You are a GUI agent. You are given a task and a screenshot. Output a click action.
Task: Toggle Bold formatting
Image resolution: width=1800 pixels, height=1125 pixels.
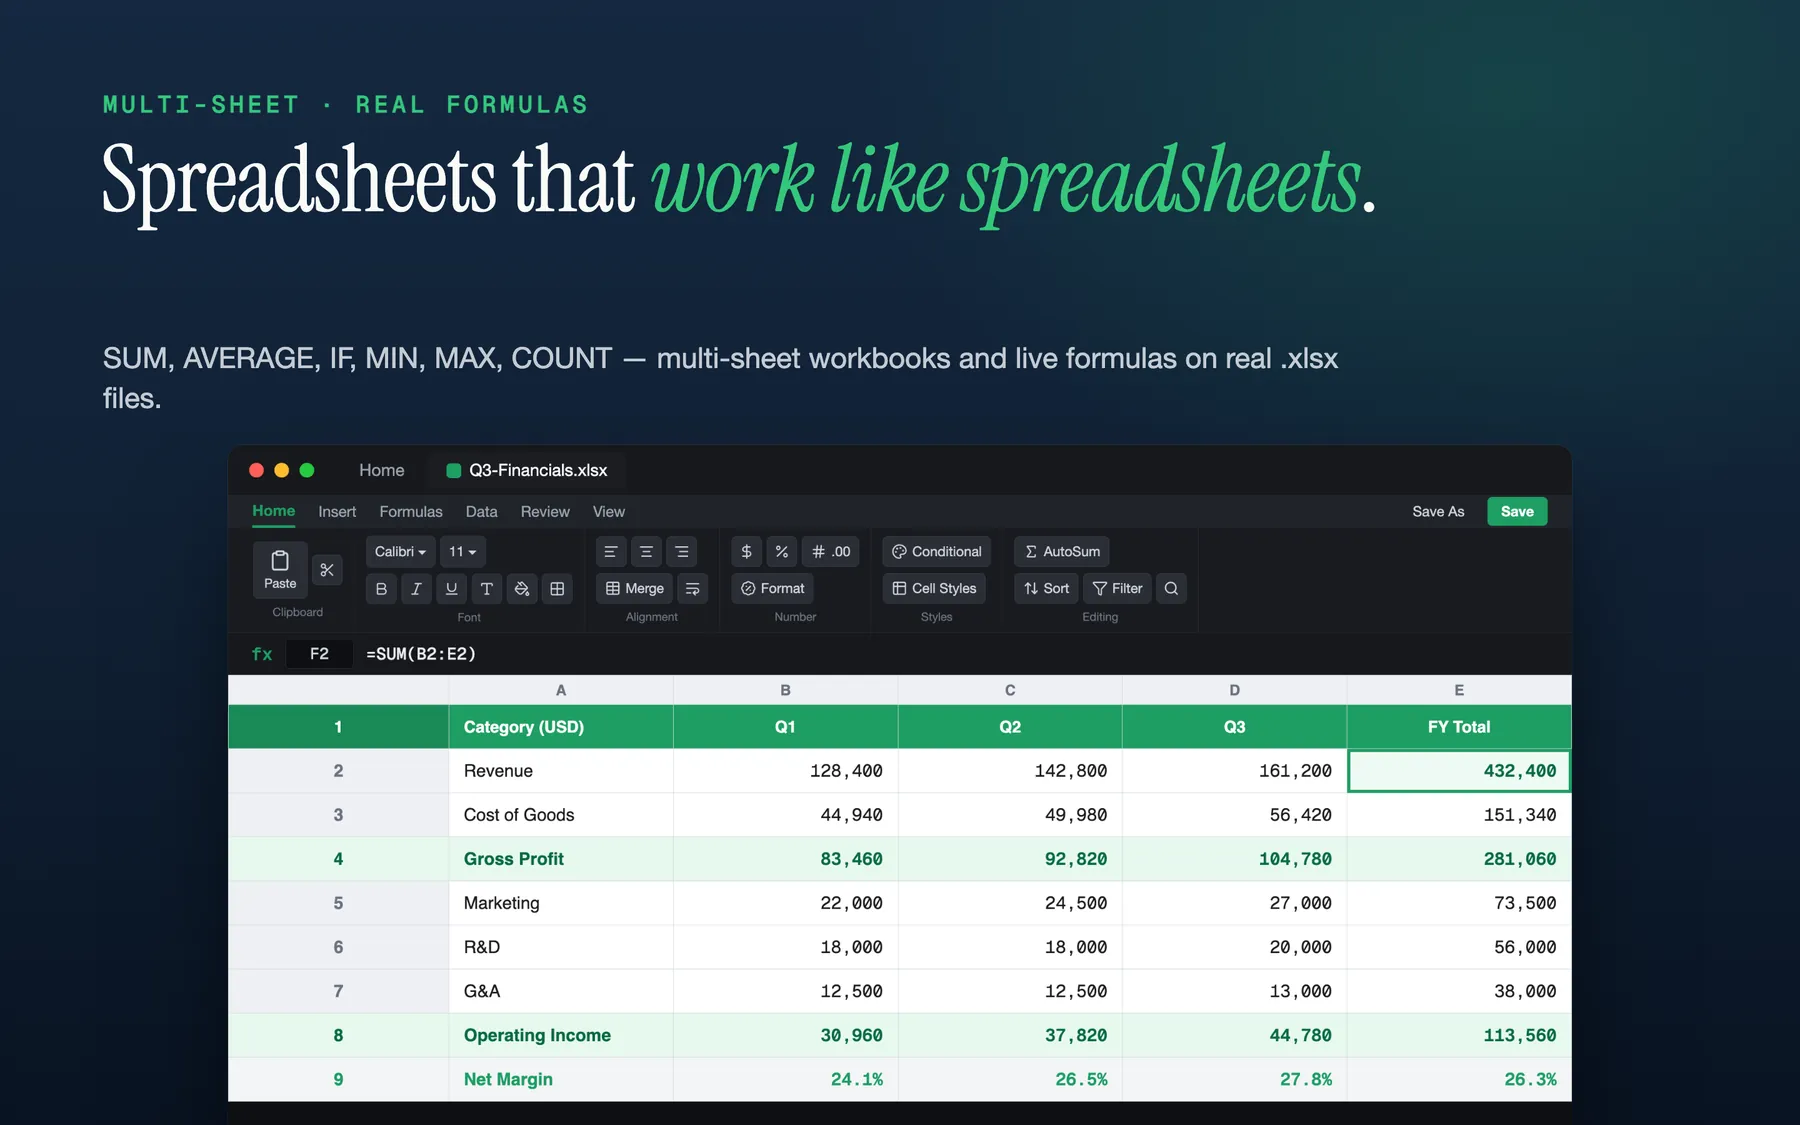[381, 589]
